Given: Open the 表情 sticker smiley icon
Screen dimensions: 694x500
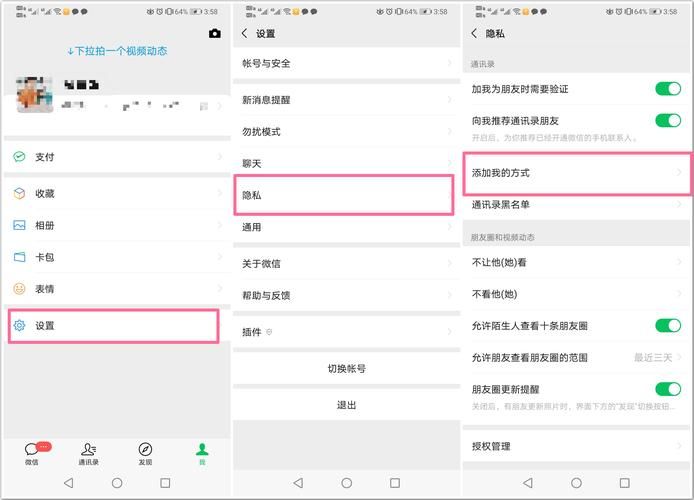Looking at the screenshot, I should pyautogui.click(x=19, y=289).
